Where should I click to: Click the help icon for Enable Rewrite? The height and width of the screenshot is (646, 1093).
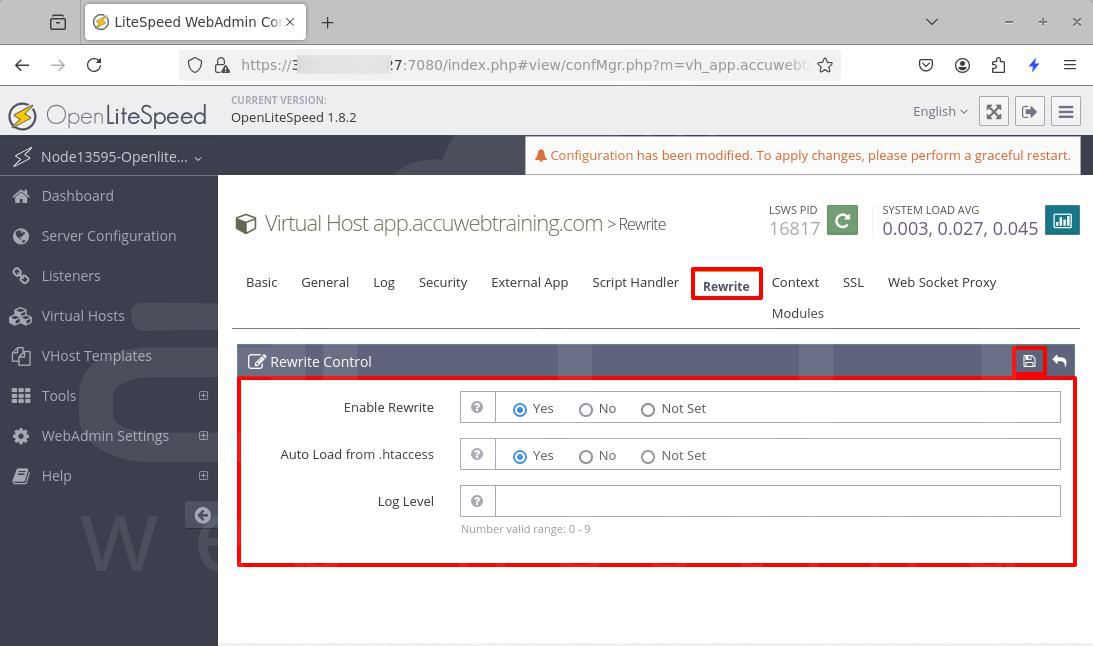tap(477, 407)
